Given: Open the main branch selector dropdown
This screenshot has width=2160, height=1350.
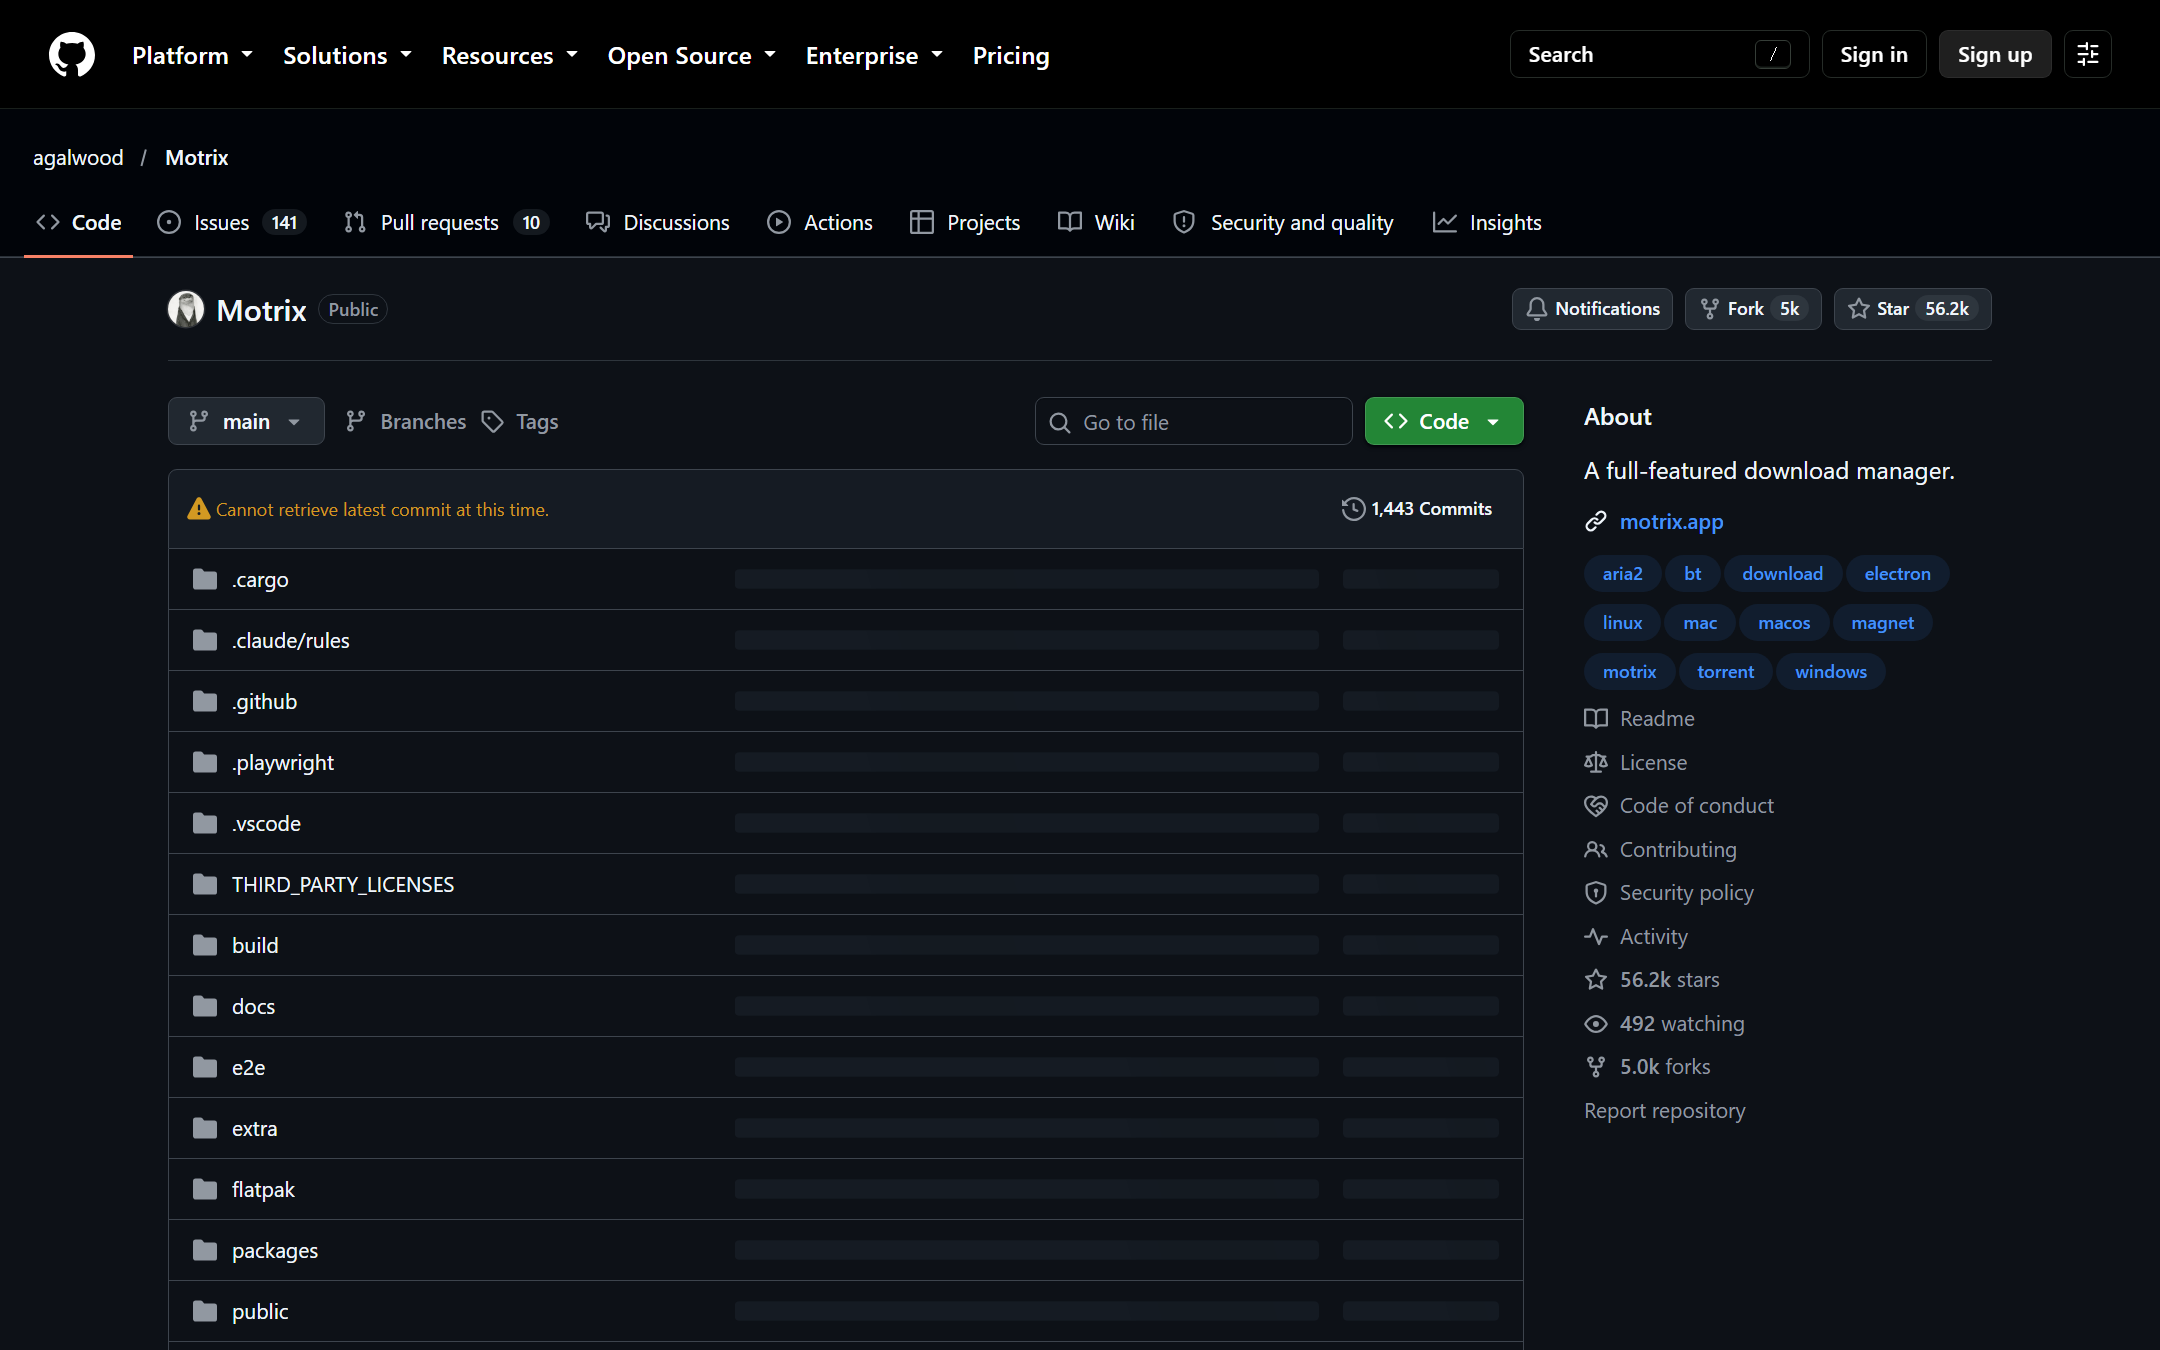Looking at the screenshot, I should (246, 421).
